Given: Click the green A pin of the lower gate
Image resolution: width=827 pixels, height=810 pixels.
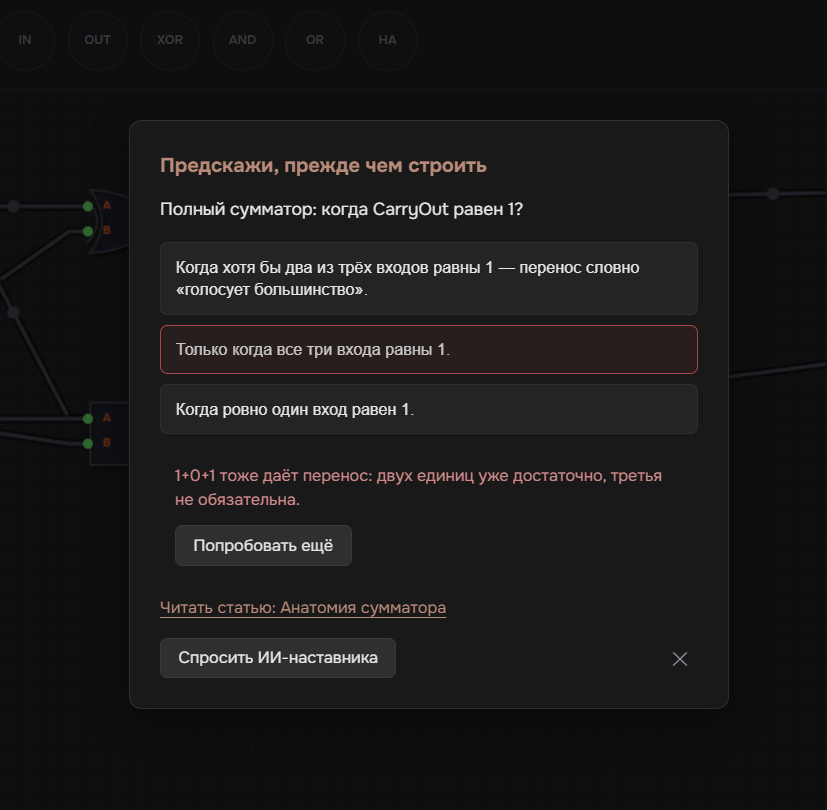Looking at the screenshot, I should point(88,419).
